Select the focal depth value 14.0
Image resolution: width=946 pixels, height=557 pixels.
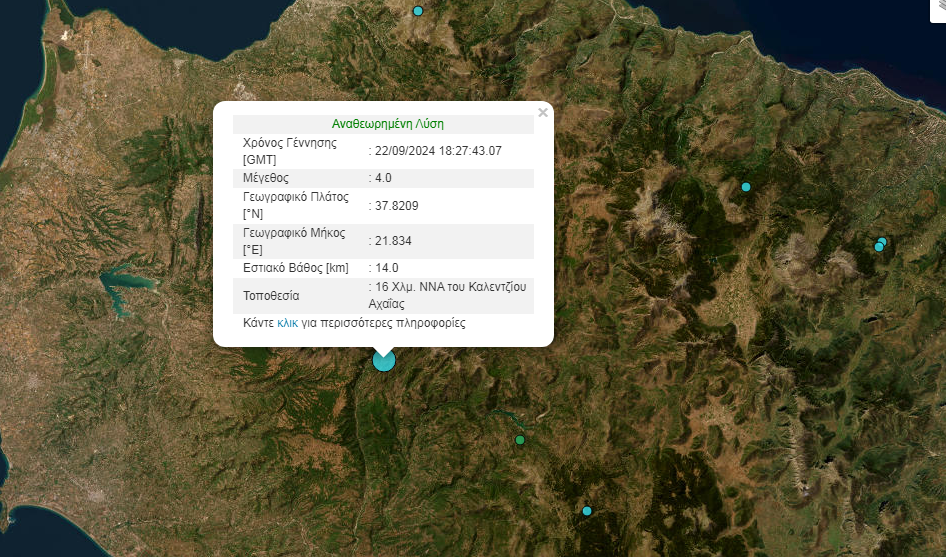(x=386, y=268)
